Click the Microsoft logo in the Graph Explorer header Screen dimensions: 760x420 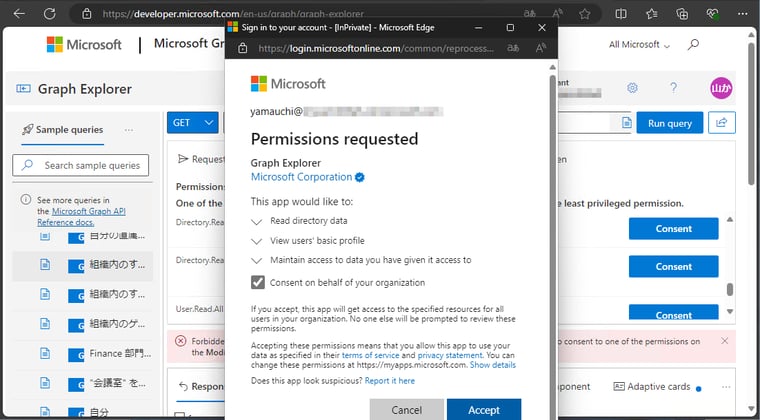coord(84,45)
